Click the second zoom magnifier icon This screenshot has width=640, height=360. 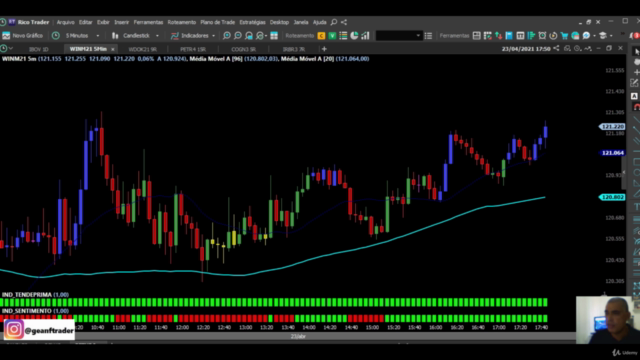(238, 36)
